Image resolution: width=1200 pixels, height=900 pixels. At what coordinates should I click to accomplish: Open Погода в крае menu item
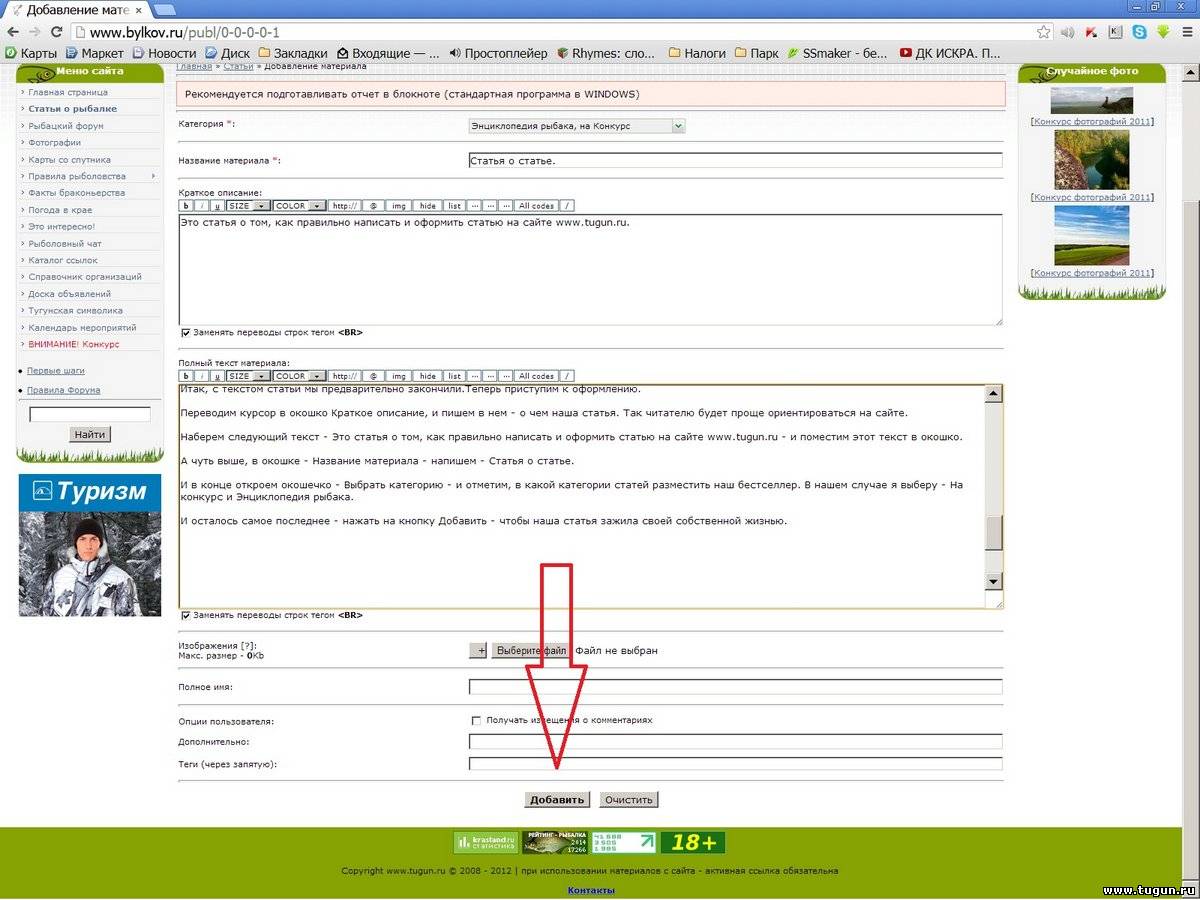[60, 210]
